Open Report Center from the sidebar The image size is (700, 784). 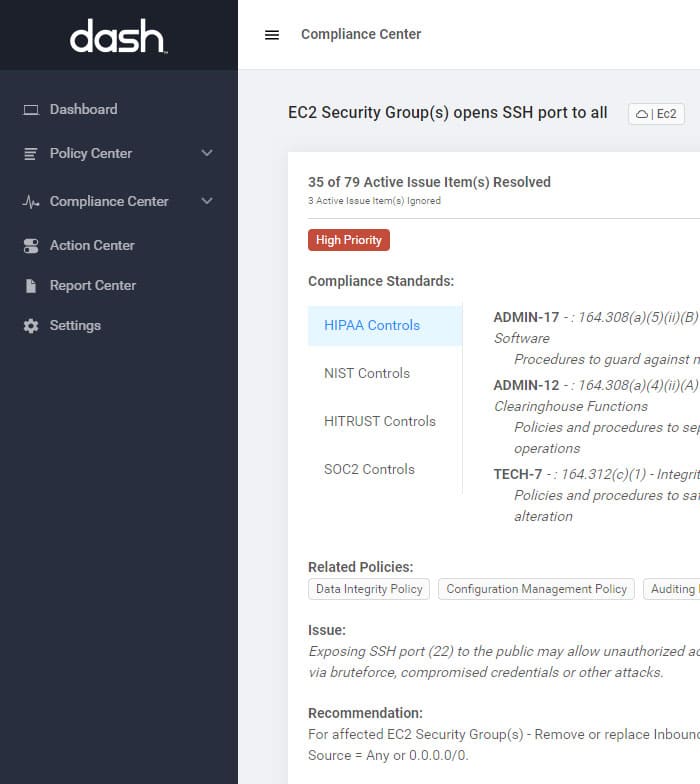[92, 286]
